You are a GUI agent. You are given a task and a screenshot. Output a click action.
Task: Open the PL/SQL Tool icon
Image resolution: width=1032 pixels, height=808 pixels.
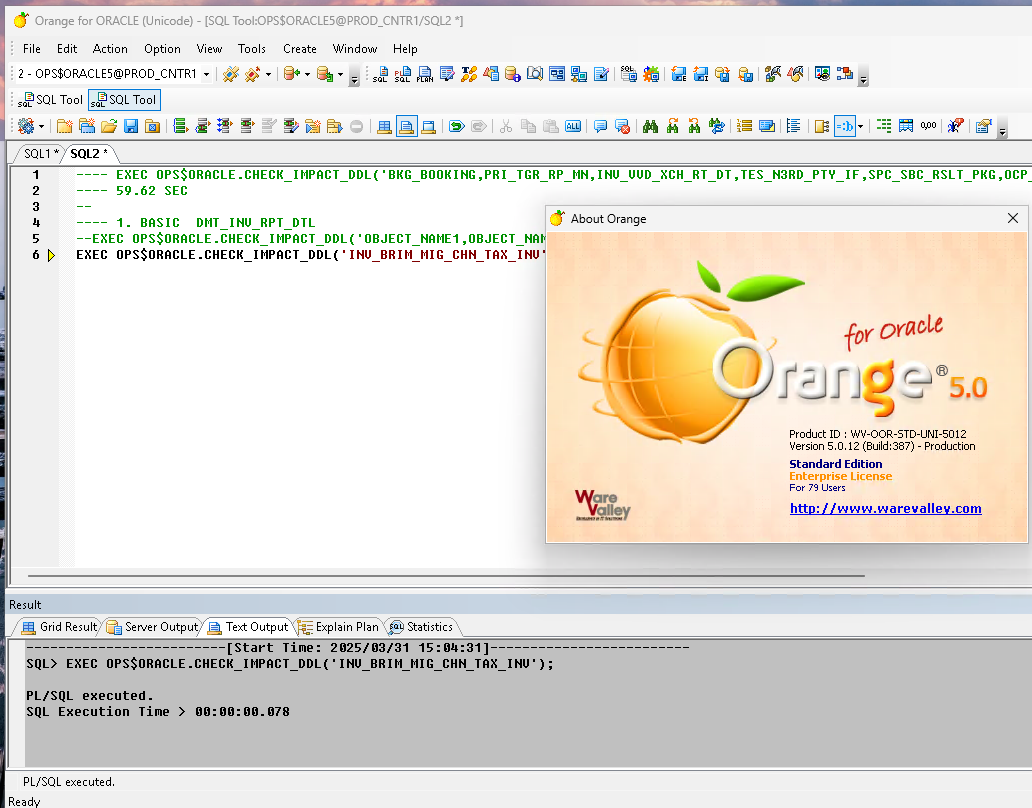[x=402, y=74]
